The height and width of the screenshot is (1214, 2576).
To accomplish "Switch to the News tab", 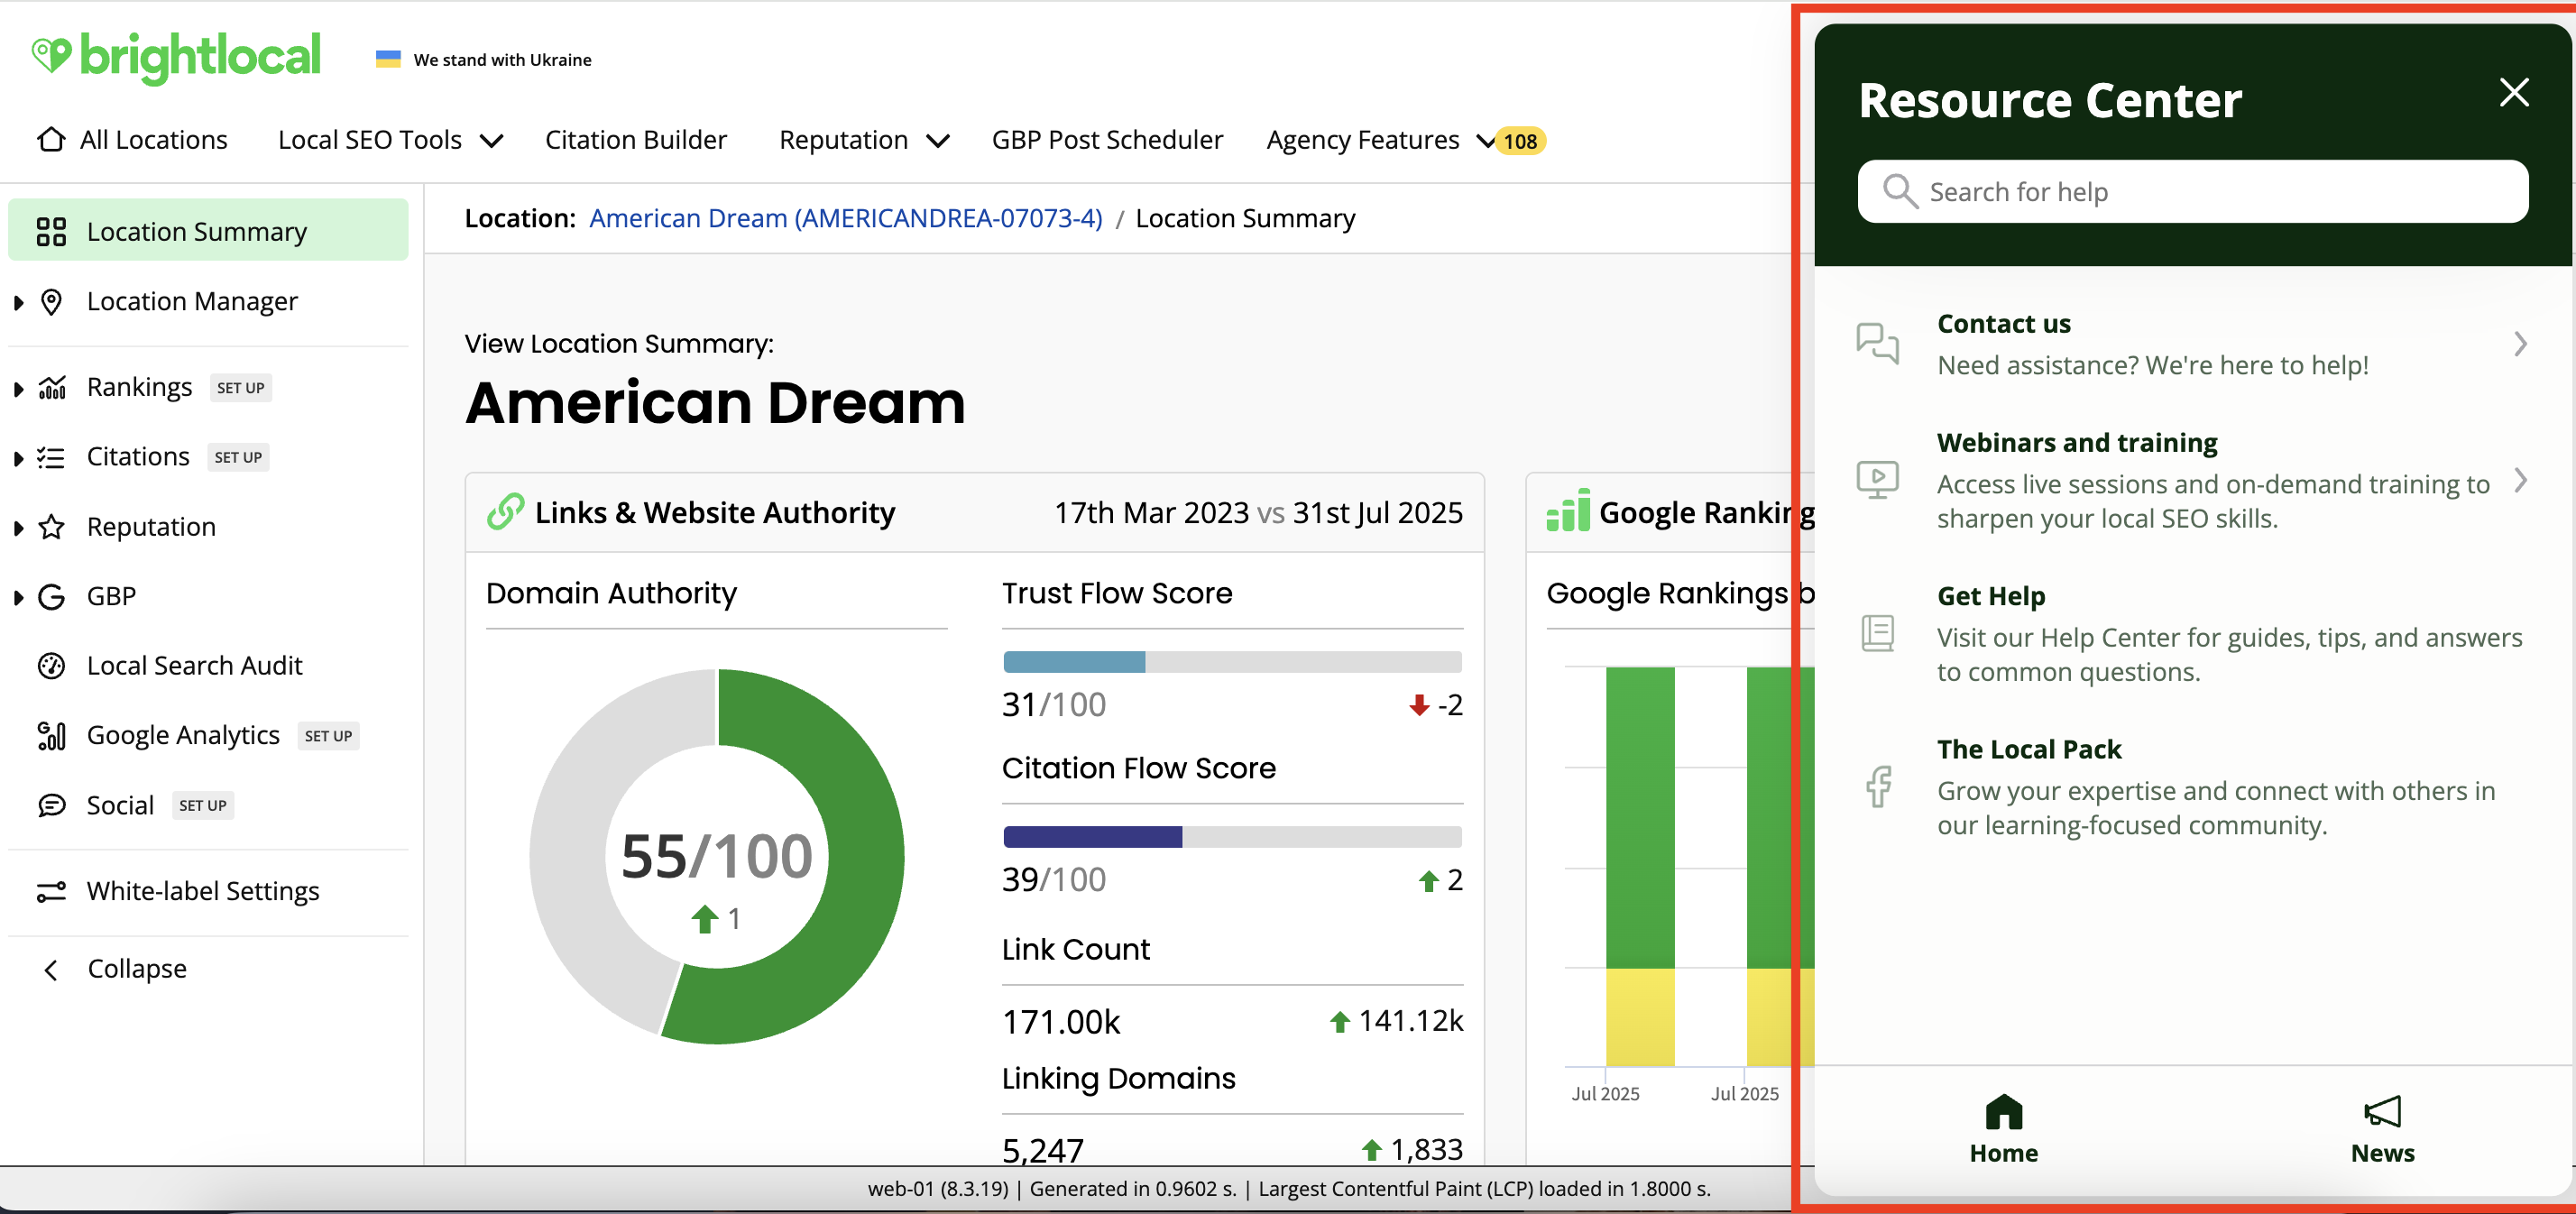I will tap(2382, 1128).
